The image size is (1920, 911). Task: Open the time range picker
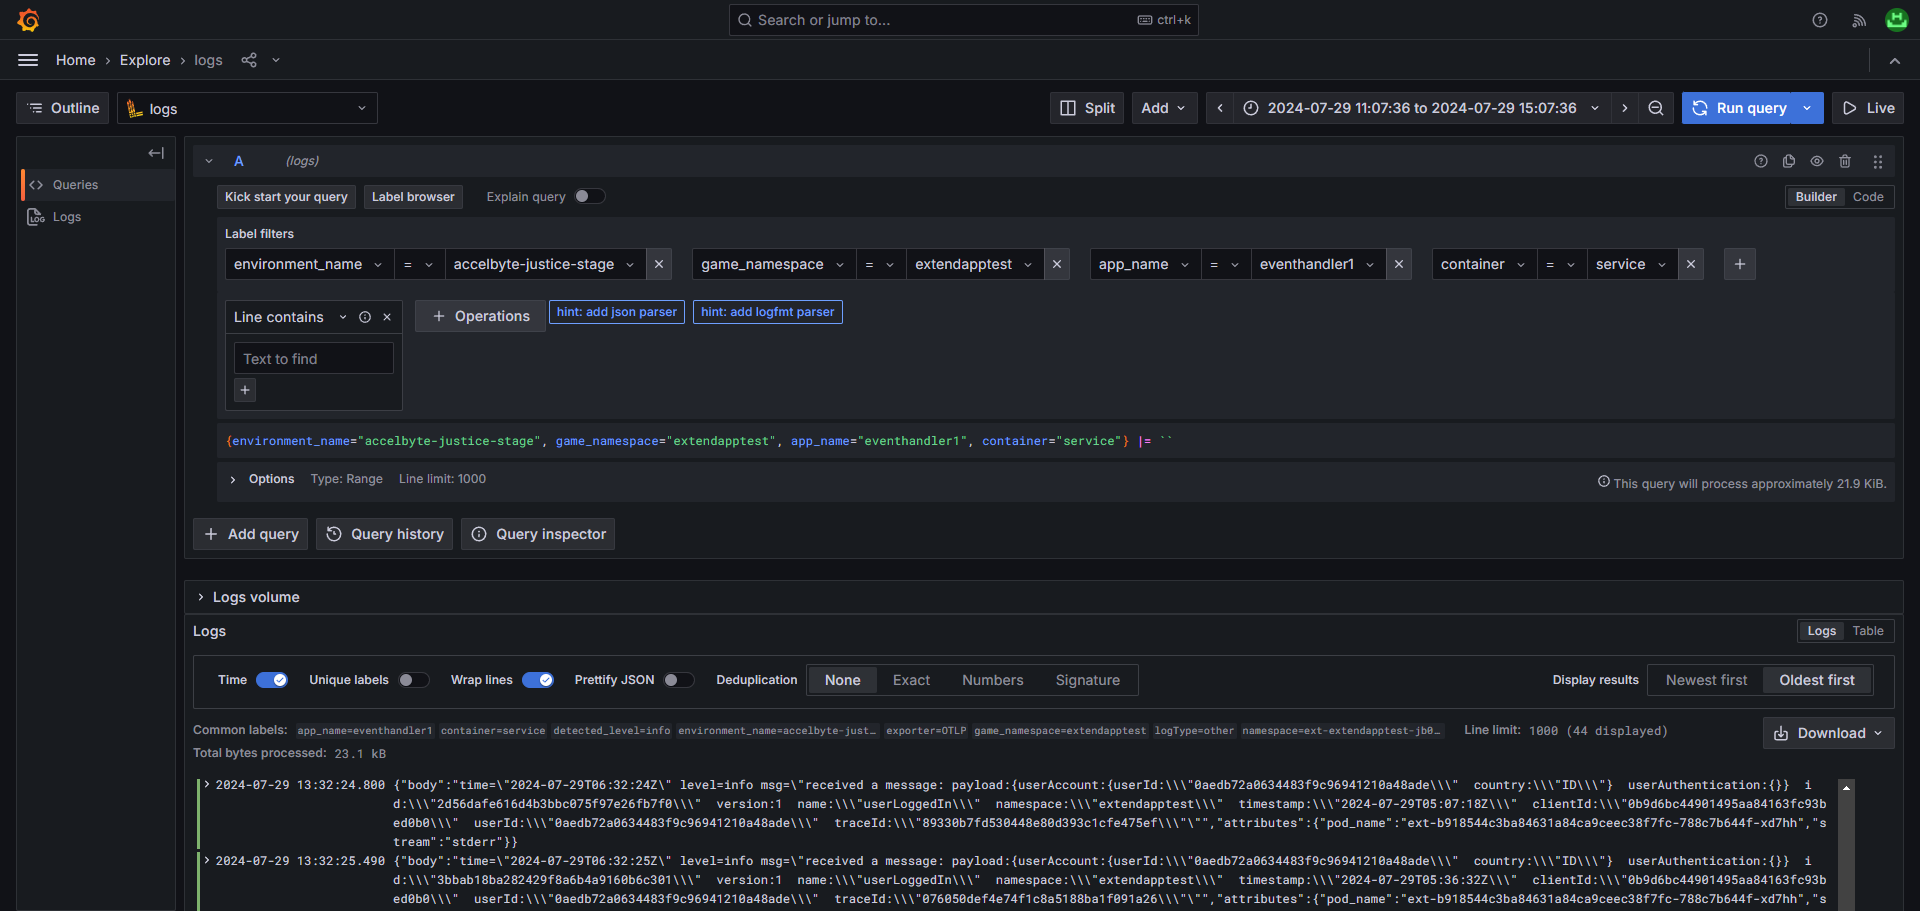pos(1421,108)
